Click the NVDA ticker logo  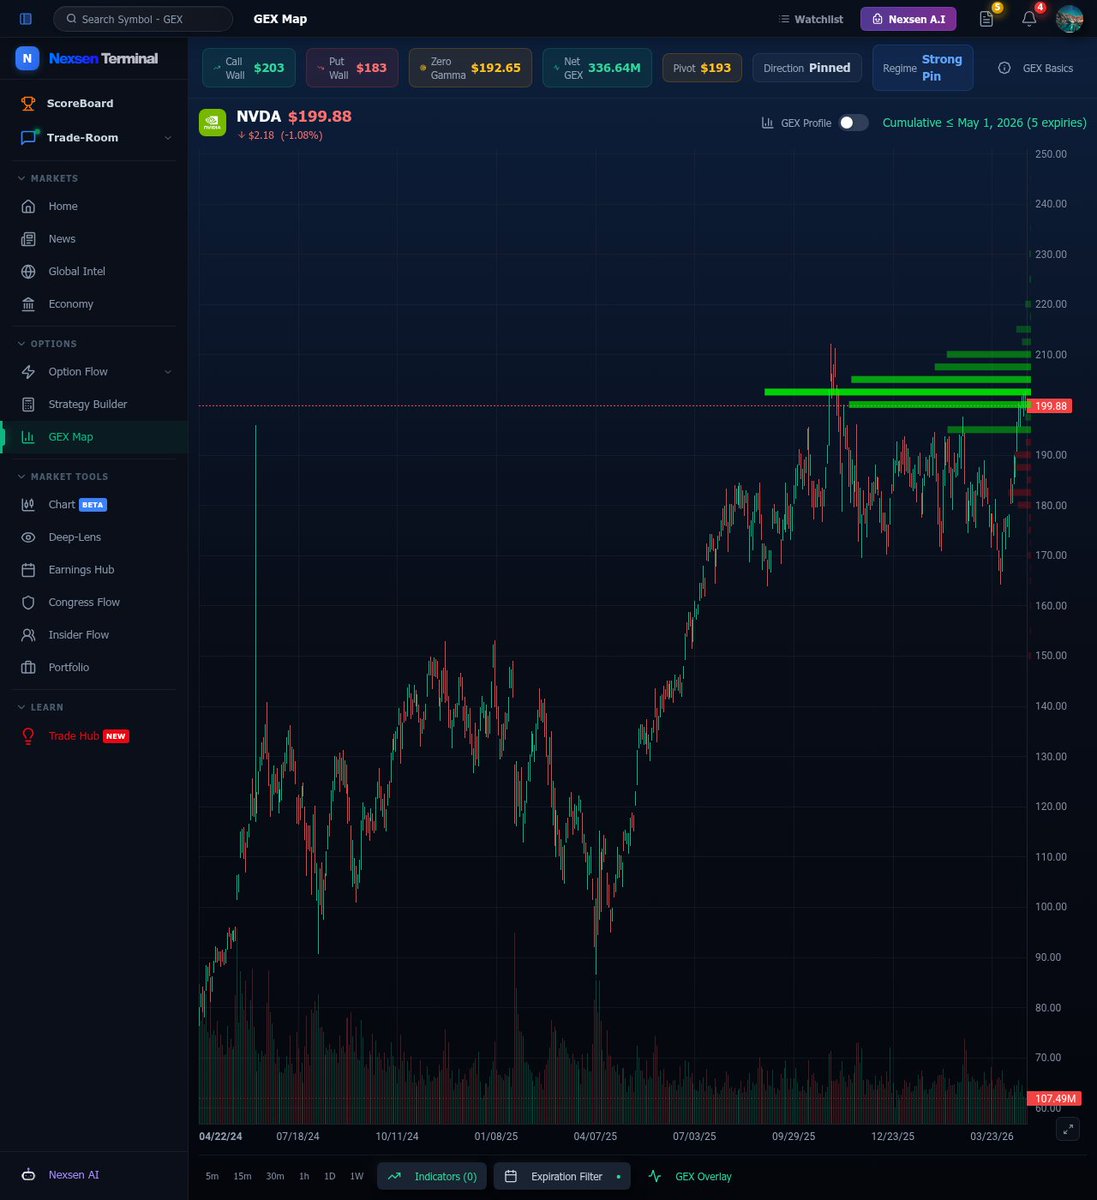(213, 123)
